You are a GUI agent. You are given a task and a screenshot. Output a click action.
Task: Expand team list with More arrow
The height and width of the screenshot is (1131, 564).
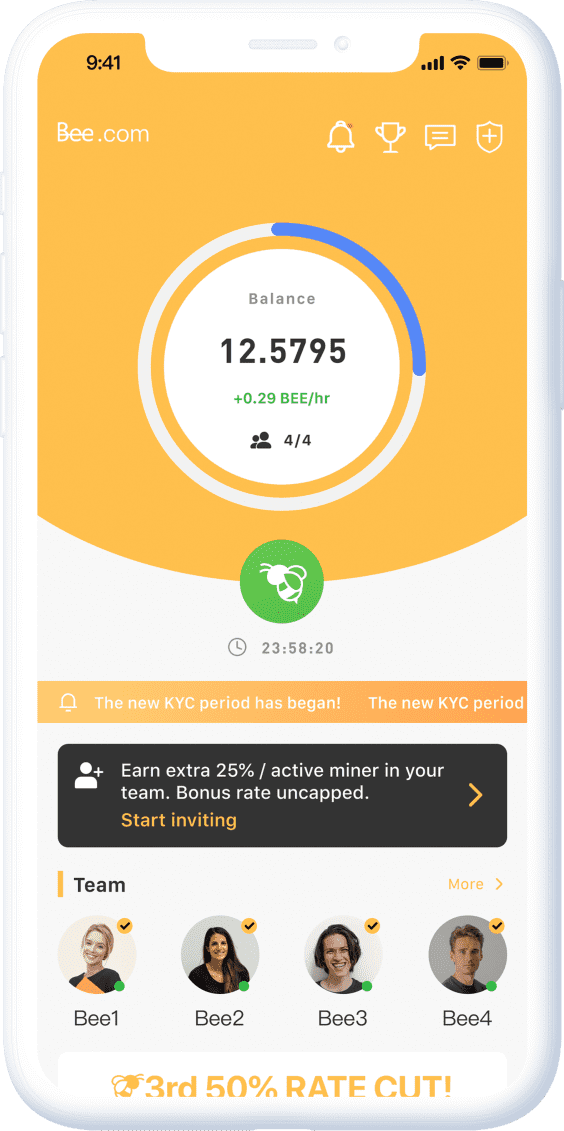pos(475,884)
